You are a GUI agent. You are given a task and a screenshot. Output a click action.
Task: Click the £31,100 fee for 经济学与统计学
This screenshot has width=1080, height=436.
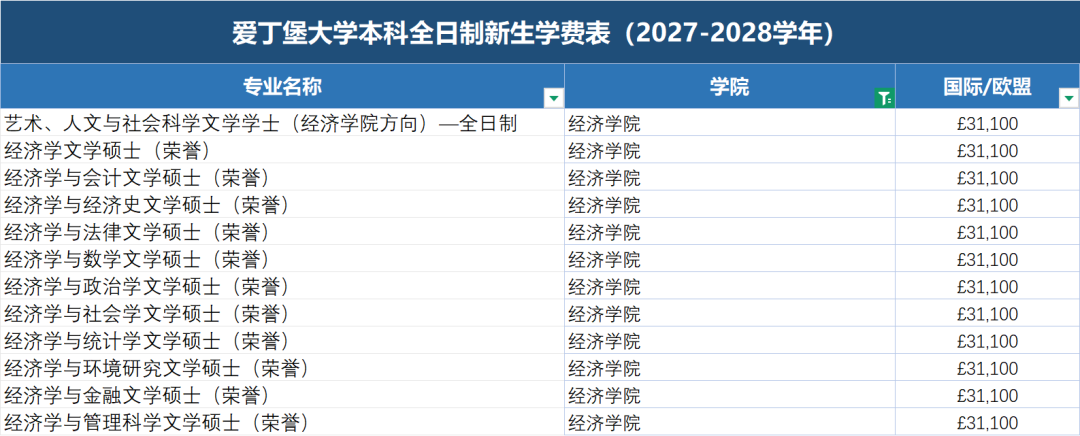click(x=988, y=341)
